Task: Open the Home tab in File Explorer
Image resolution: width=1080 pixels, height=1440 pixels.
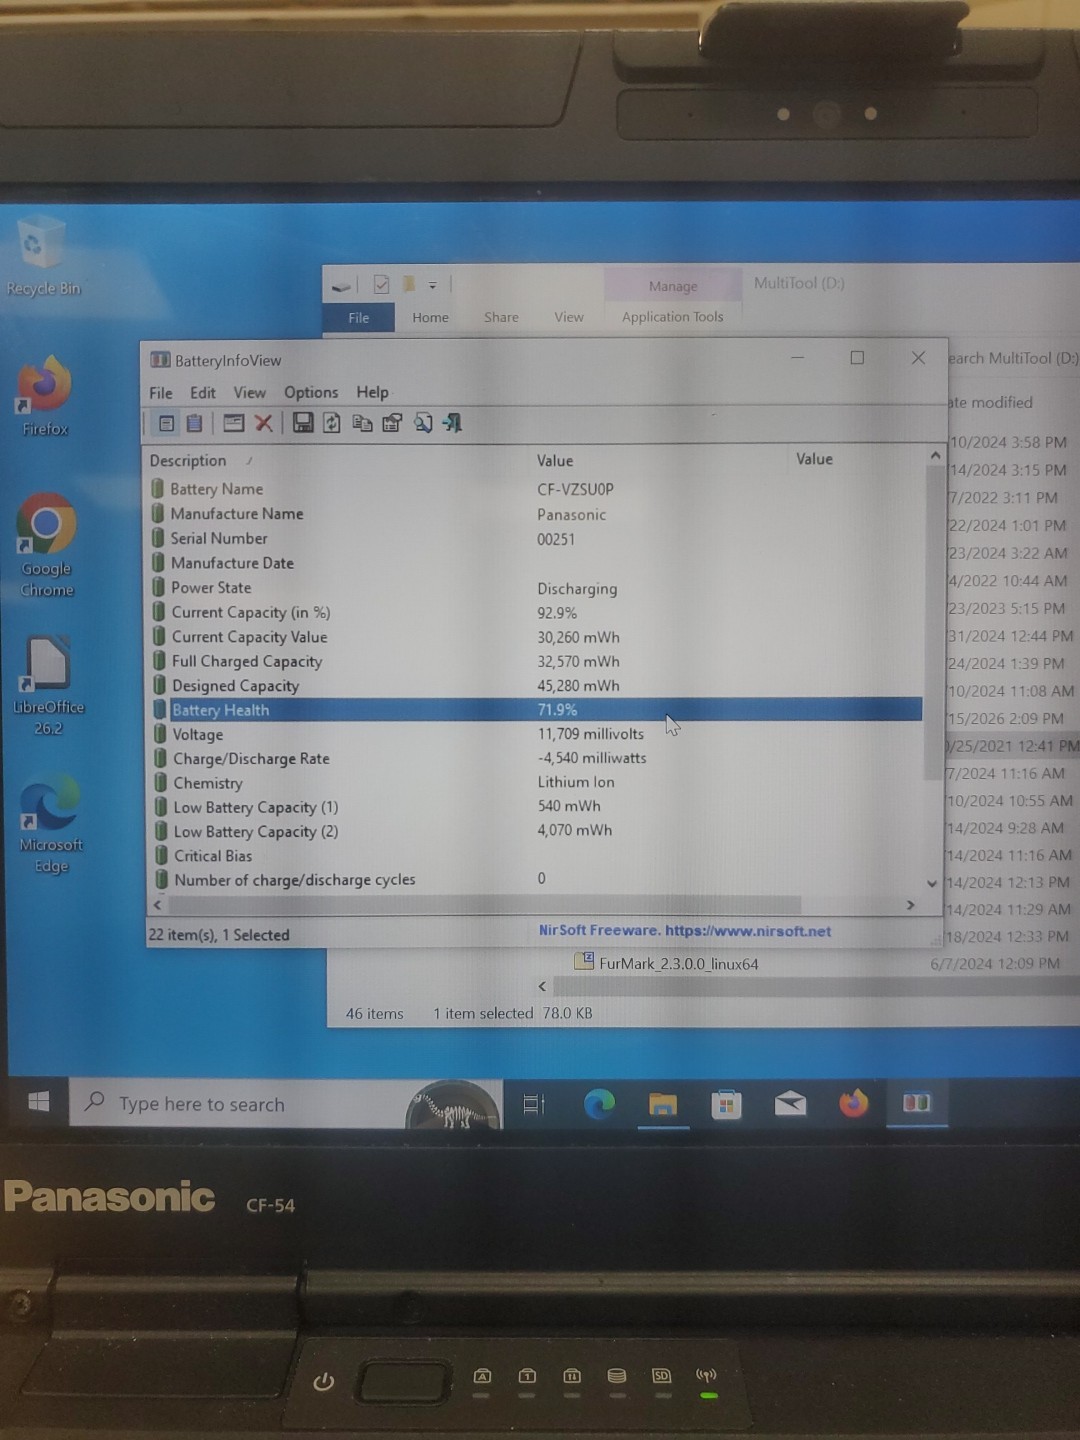Action: click(430, 318)
